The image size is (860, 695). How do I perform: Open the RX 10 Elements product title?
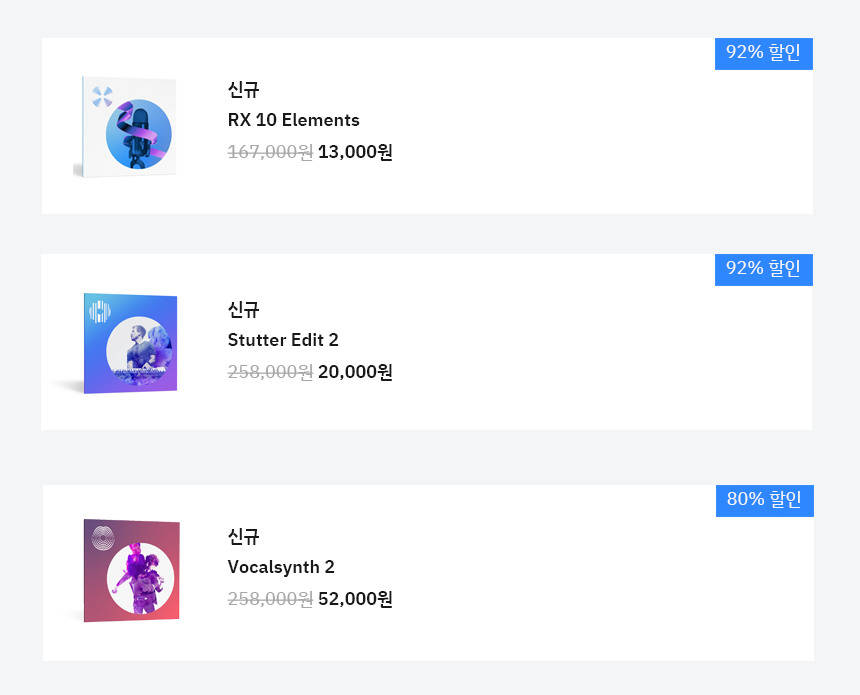click(x=293, y=120)
